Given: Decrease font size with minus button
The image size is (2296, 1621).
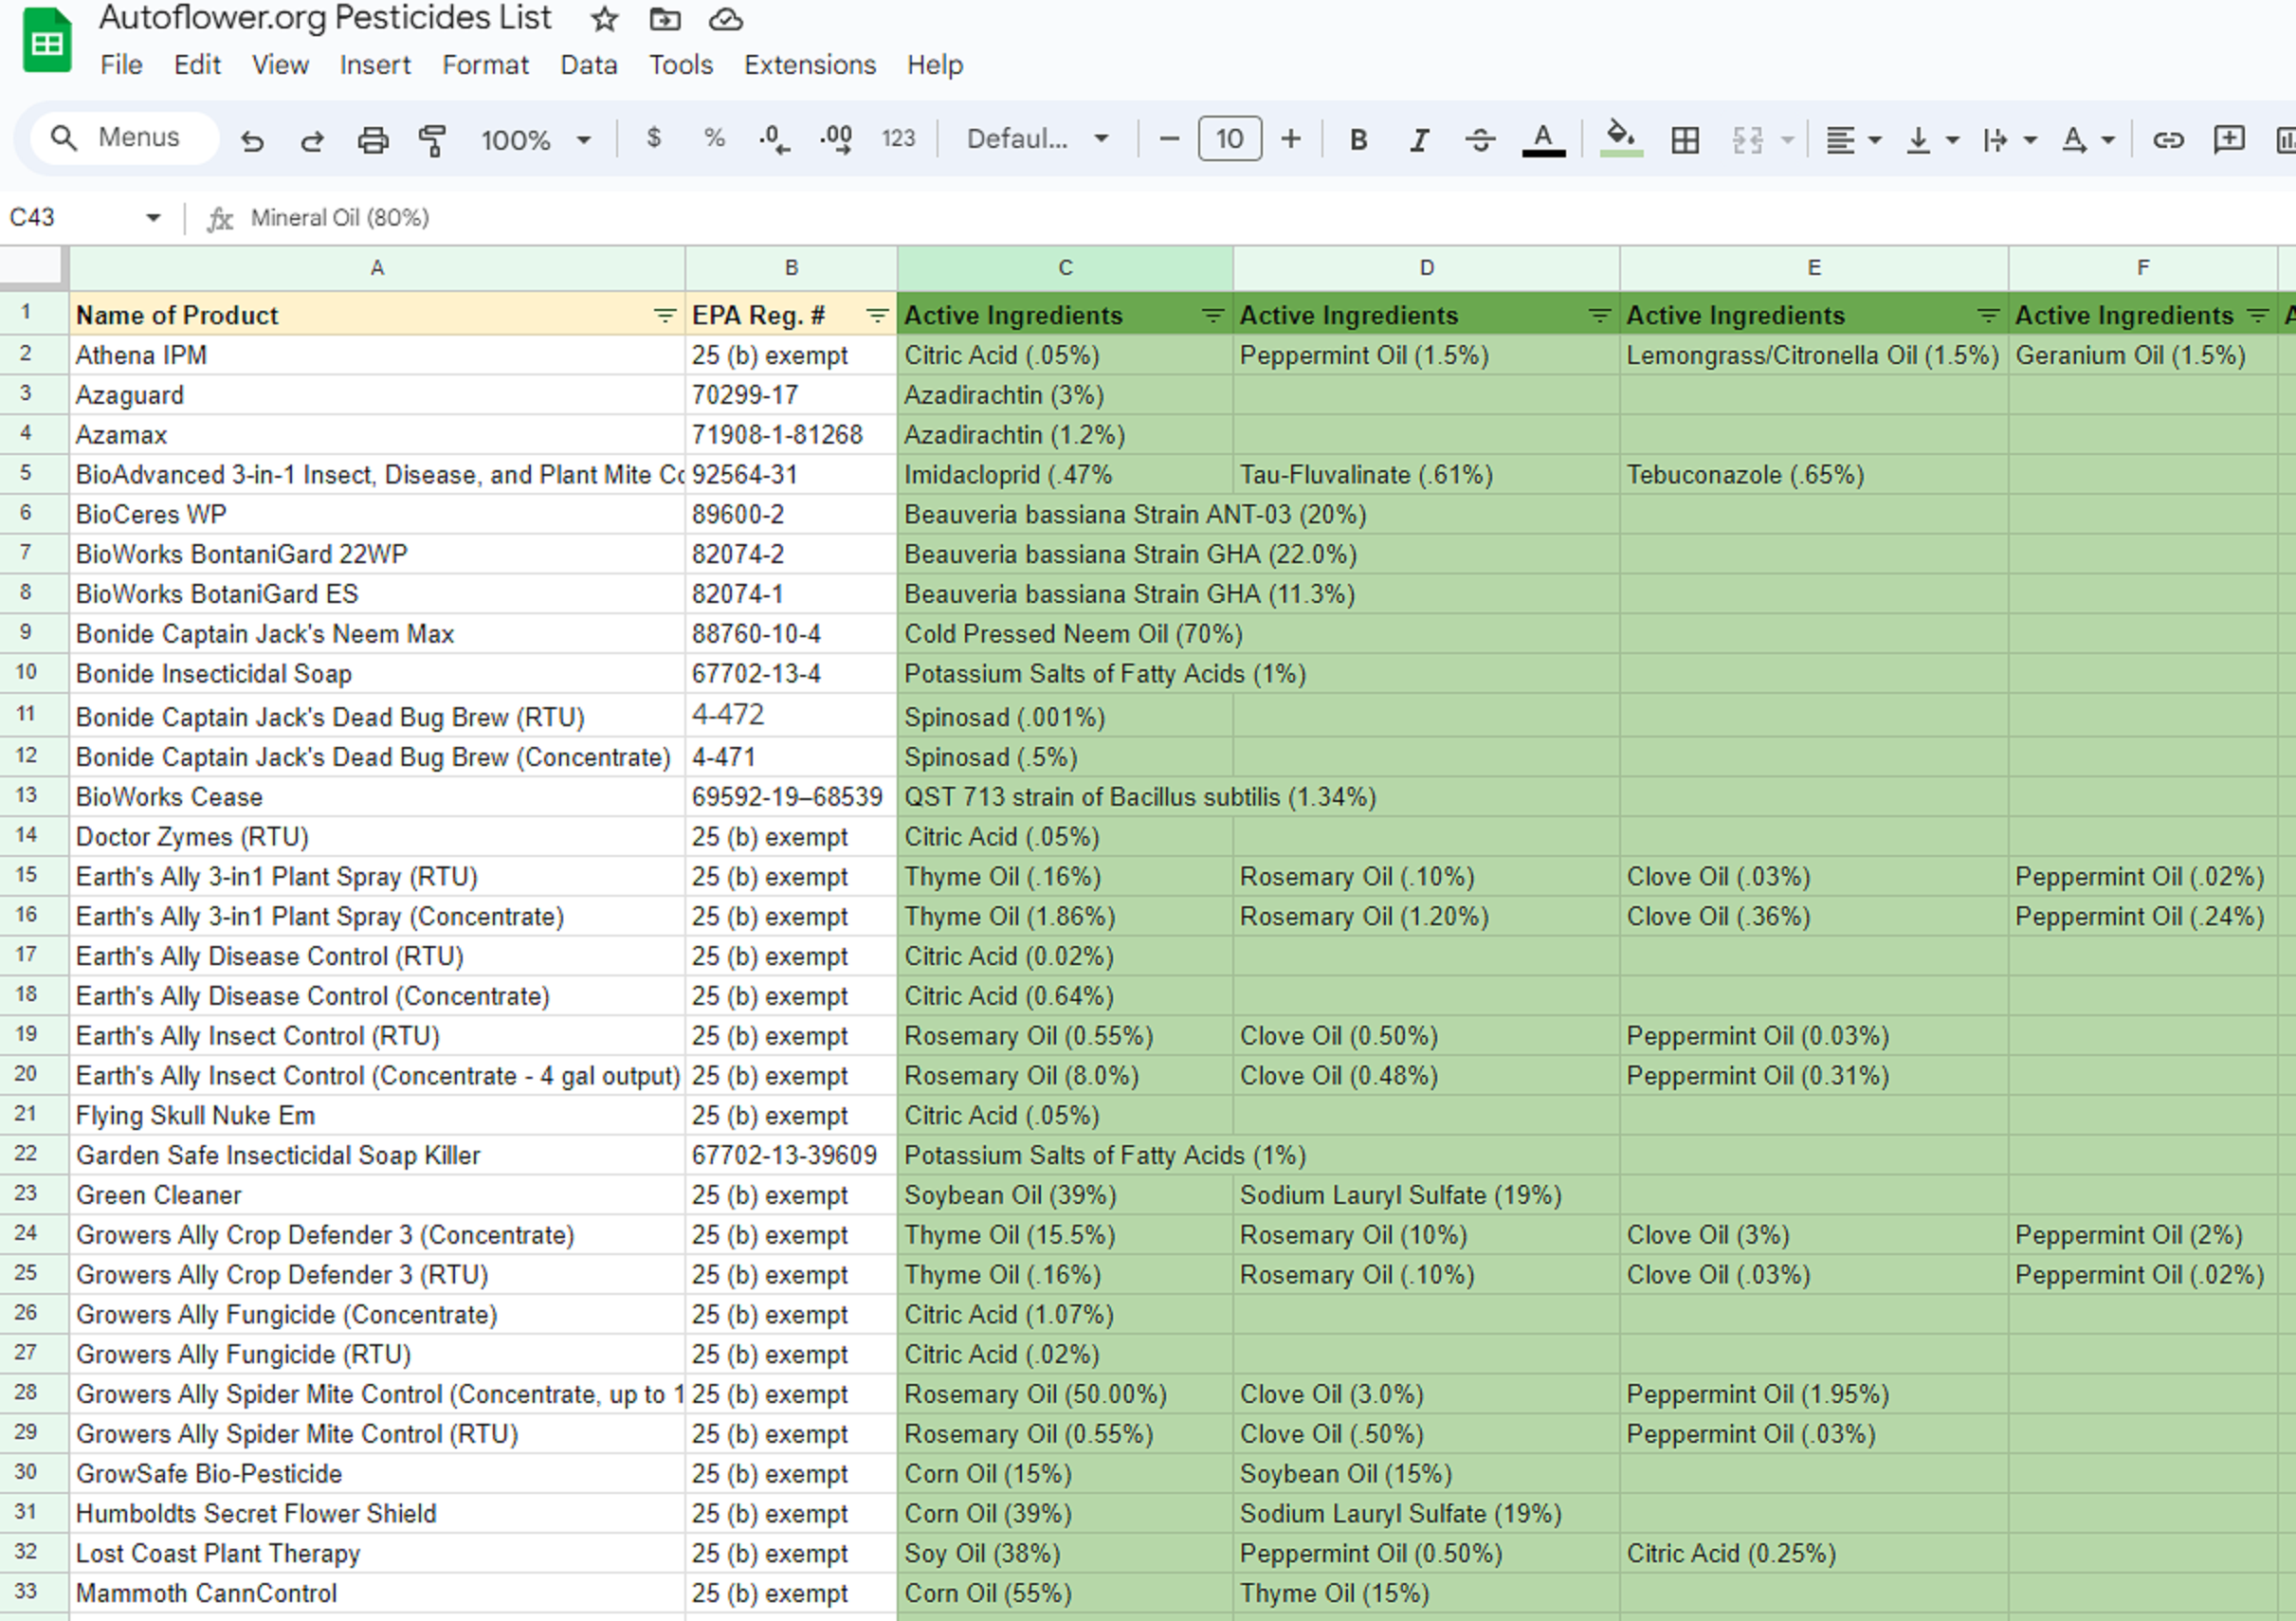Looking at the screenshot, I should coord(1168,138).
